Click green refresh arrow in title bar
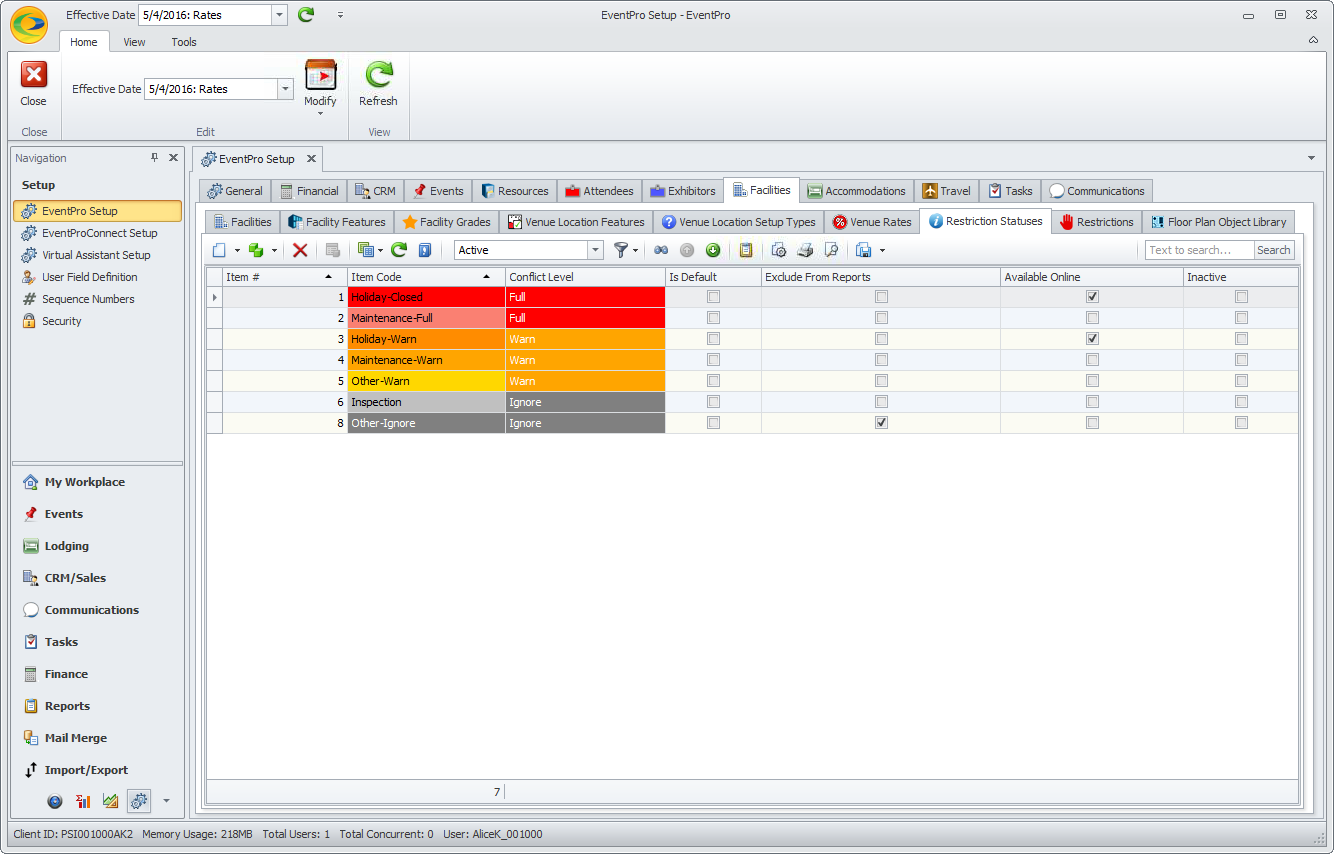The height and width of the screenshot is (854, 1334). 306,14
